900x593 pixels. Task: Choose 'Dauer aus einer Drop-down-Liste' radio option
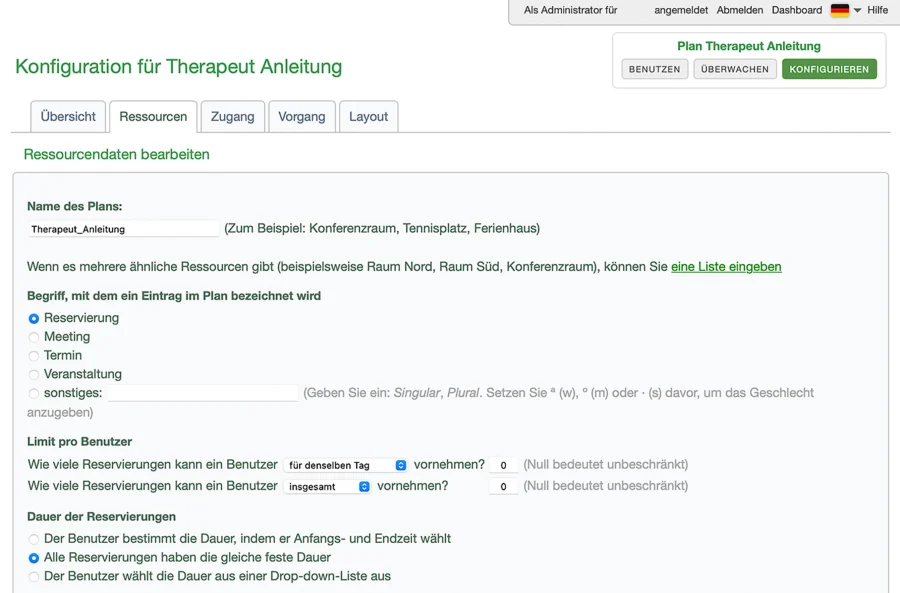(34, 576)
